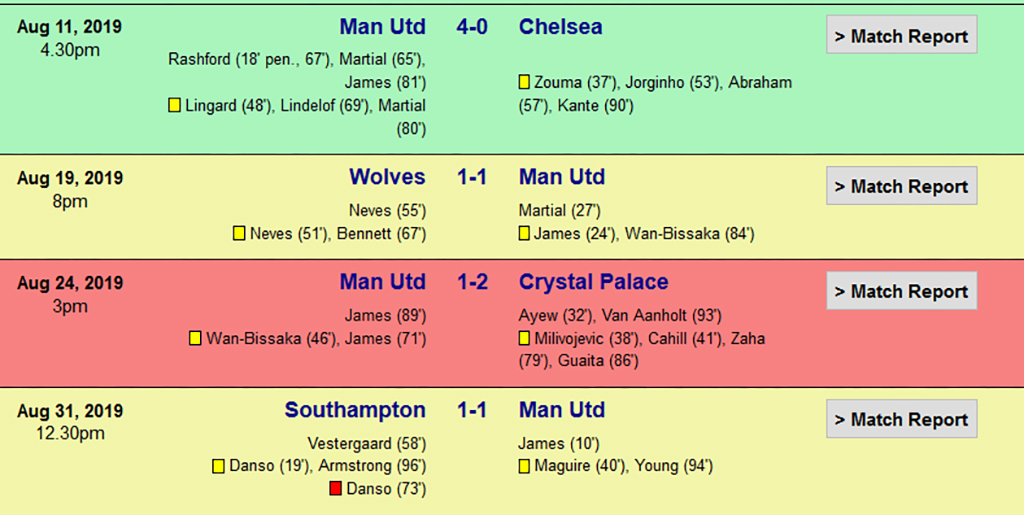Viewport: 1024px width, 515px height.
Task: Click yellow card icon before Danso (19')
Action: pos(219,466)
